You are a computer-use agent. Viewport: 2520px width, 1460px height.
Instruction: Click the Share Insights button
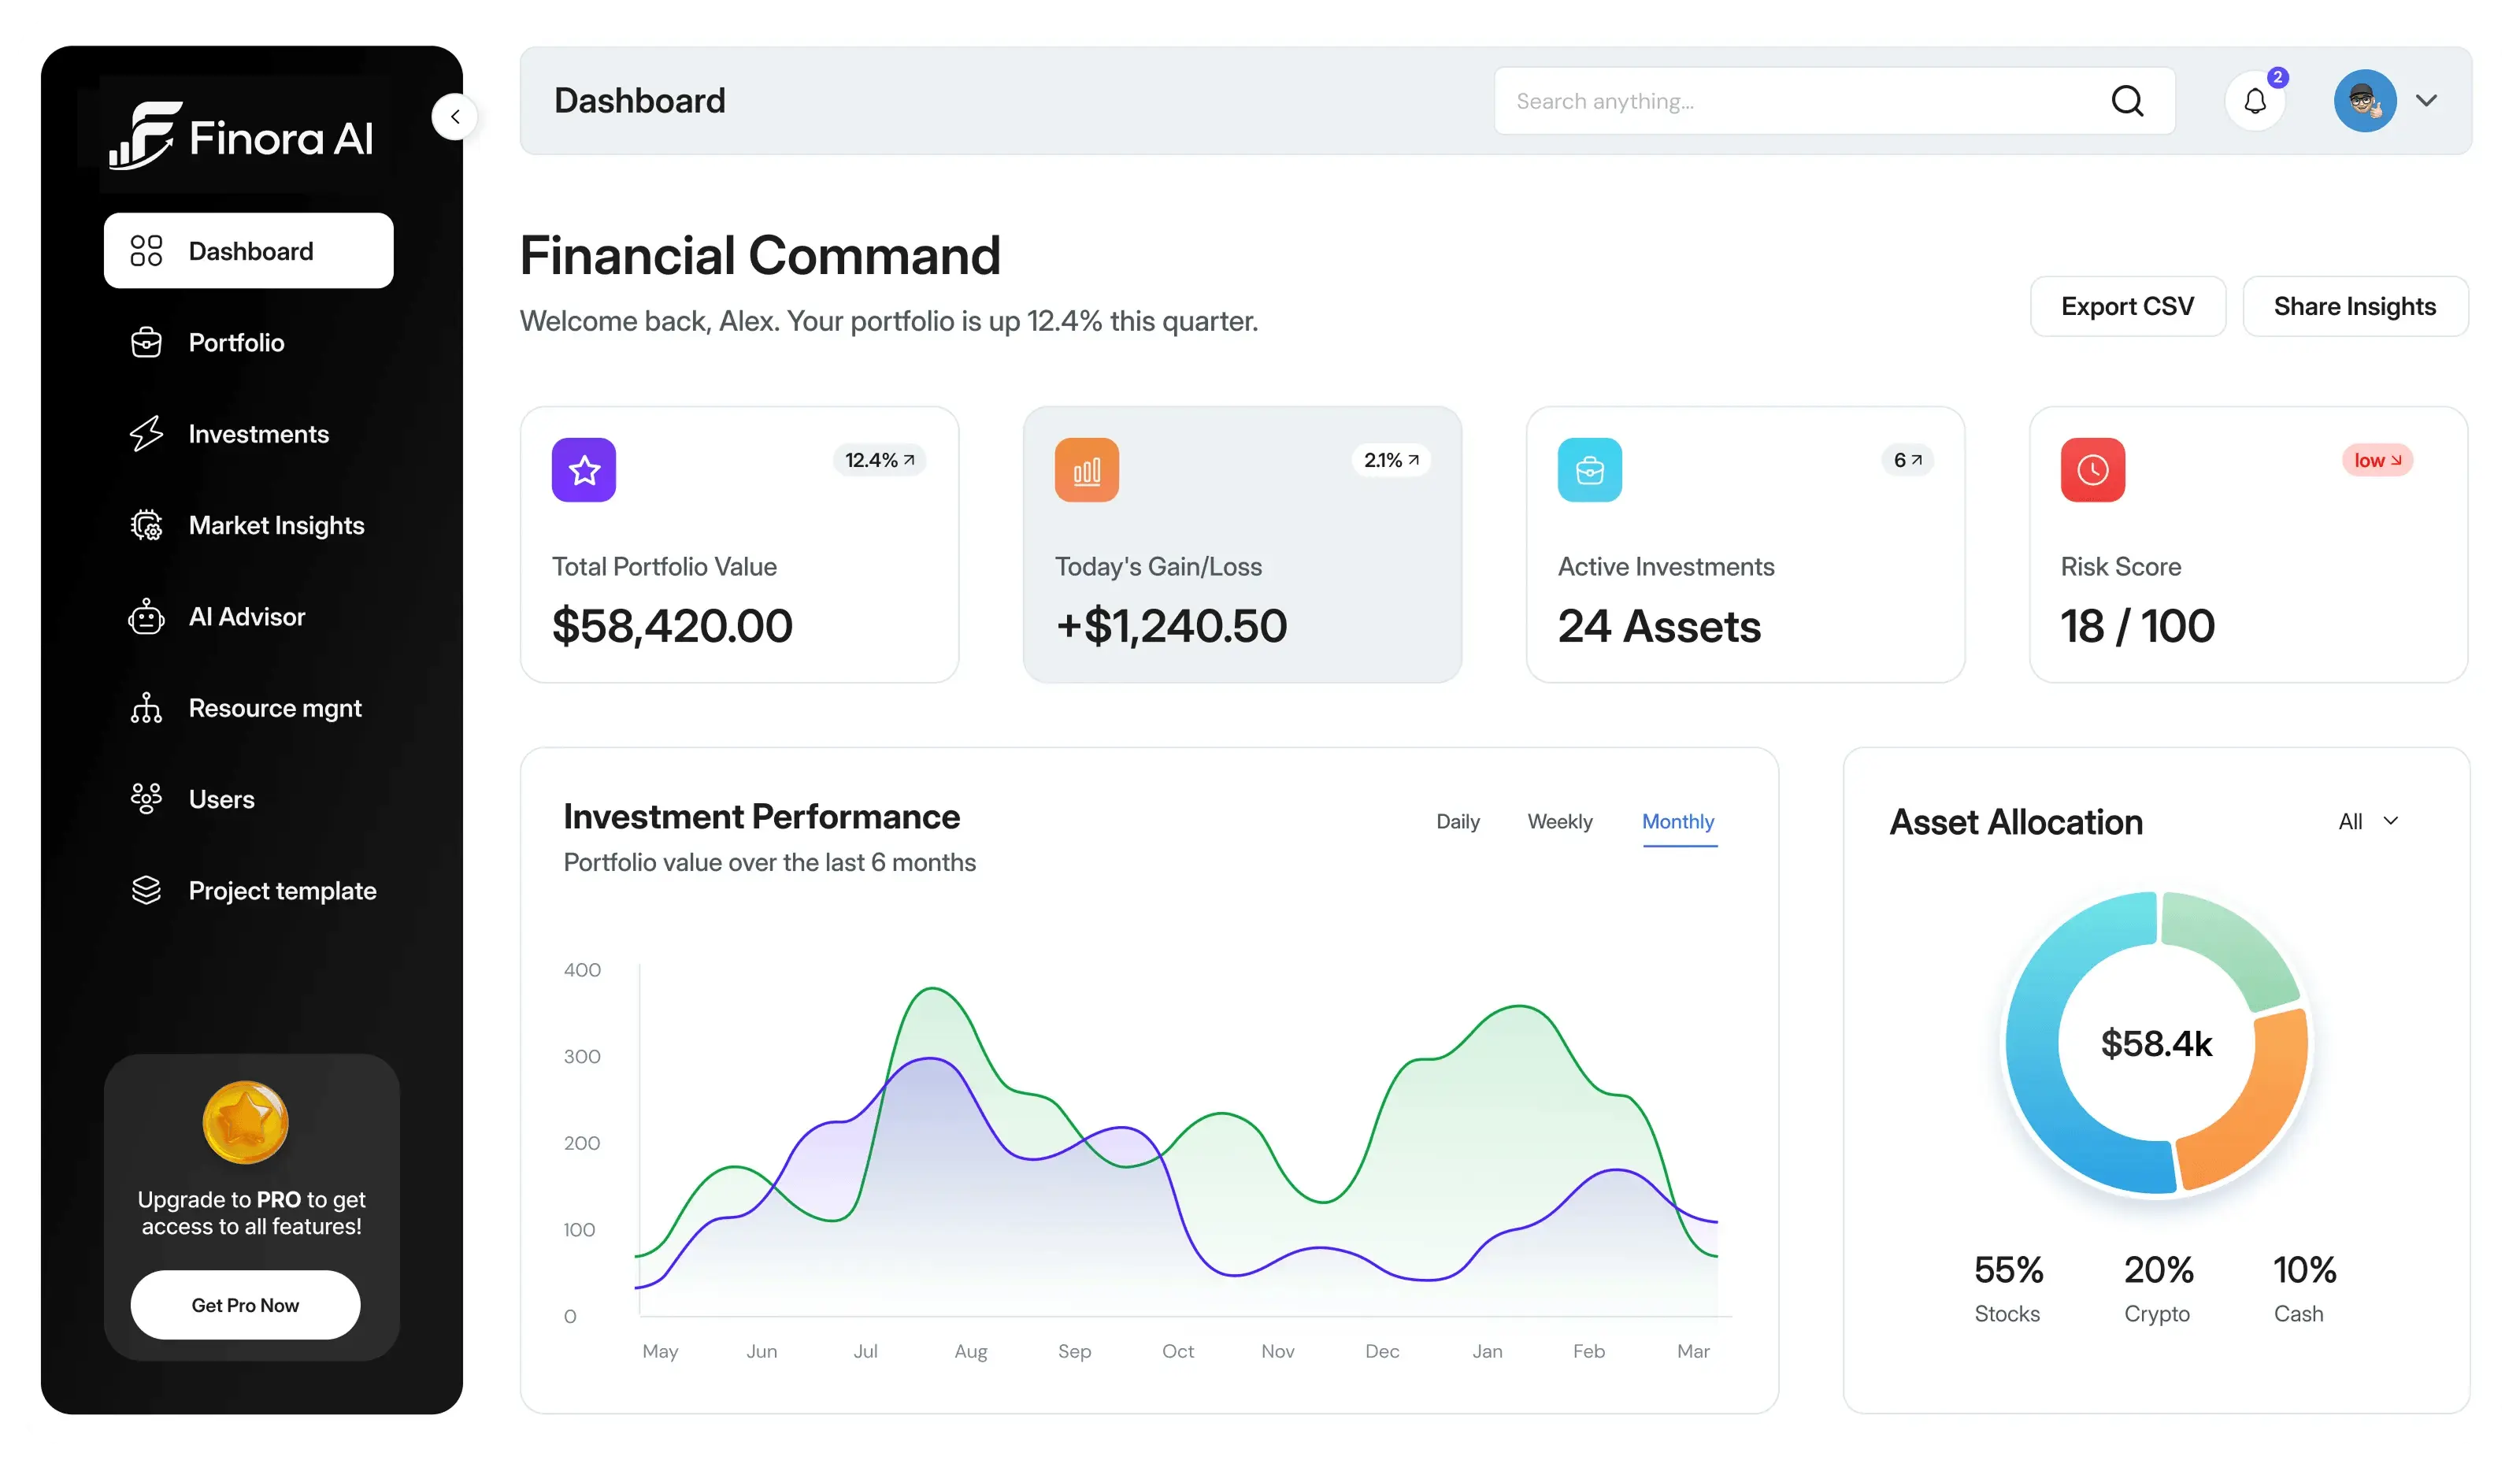tap(2355, 306)
